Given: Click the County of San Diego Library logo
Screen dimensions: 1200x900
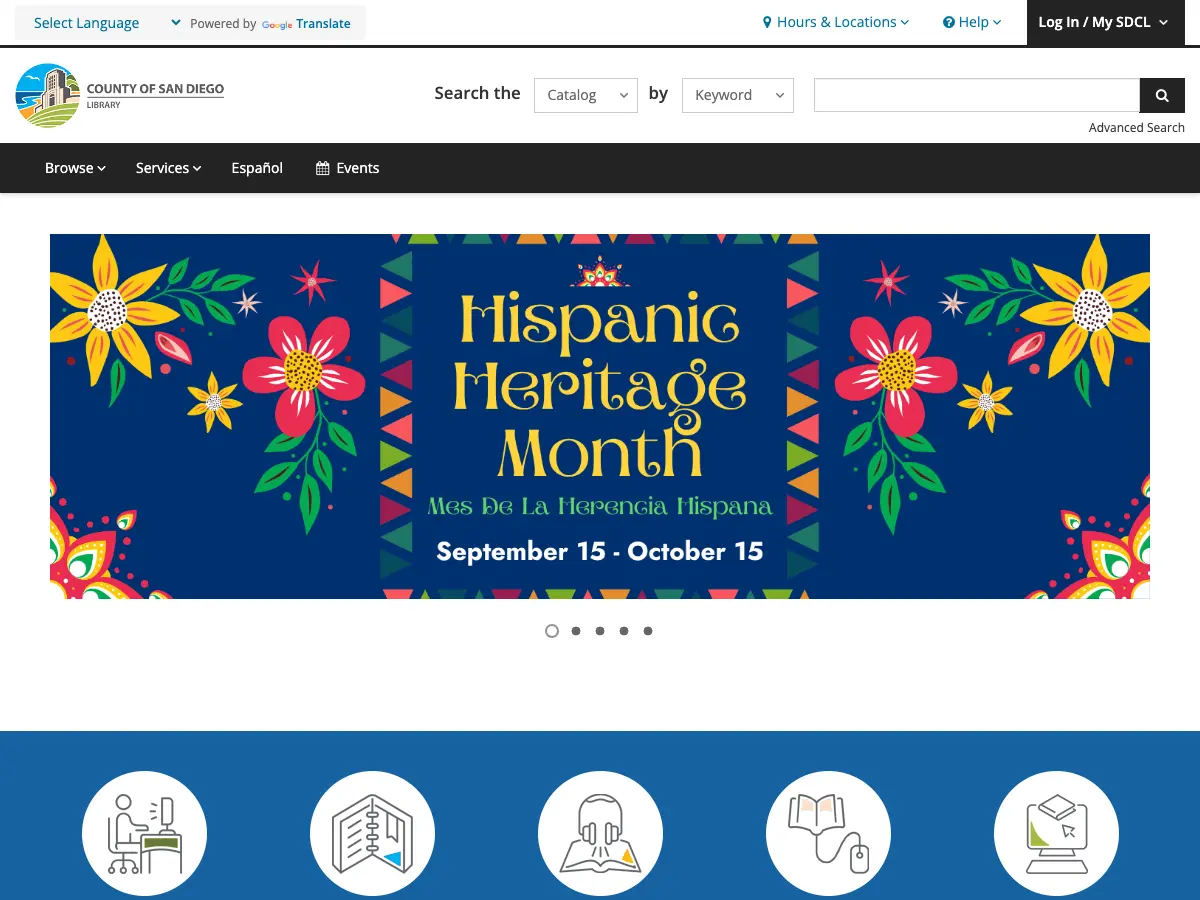Looking at the screenshot, I should (x=120, y=96).
